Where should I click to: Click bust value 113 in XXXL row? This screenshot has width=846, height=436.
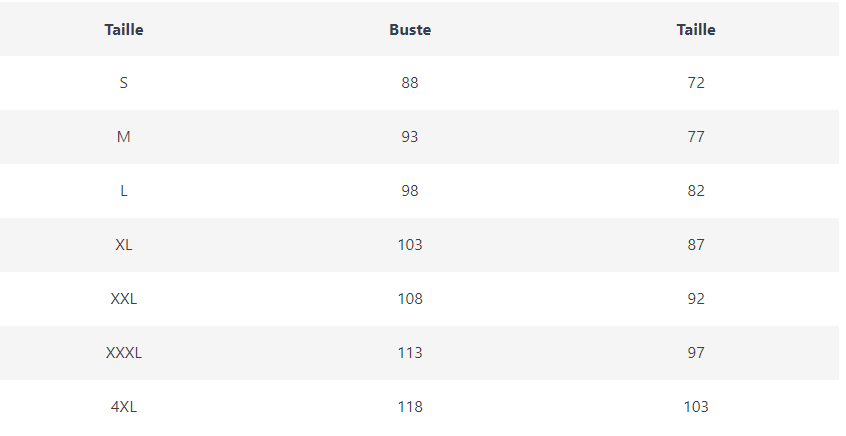410,353
